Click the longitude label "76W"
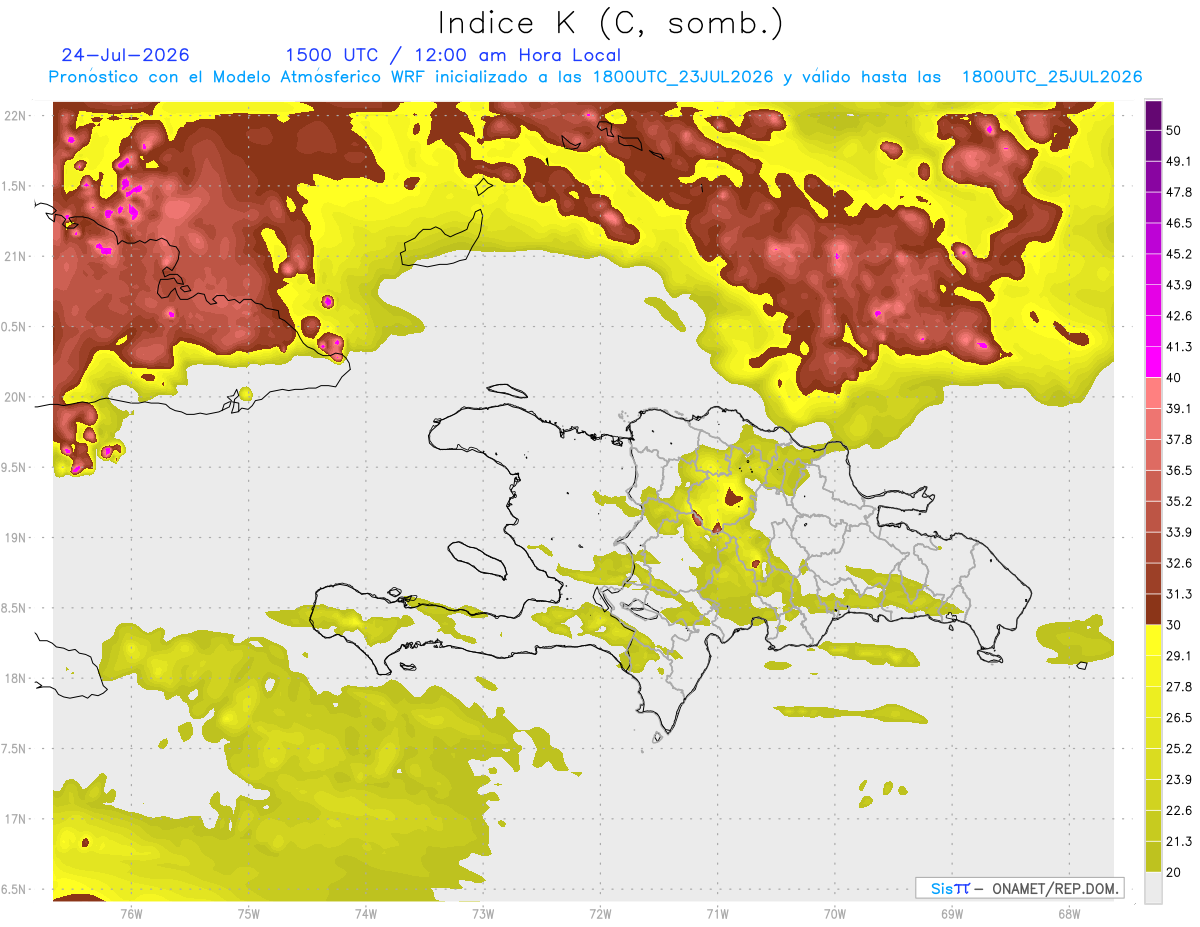 tap(131, 914)
